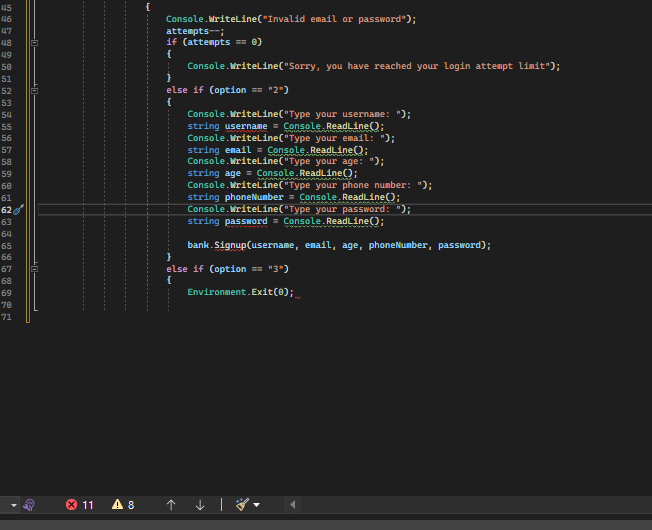Viewport: 652px width, 530px height.
Task: Open the zoom level dropdown arrow
Action: (12, 505)
